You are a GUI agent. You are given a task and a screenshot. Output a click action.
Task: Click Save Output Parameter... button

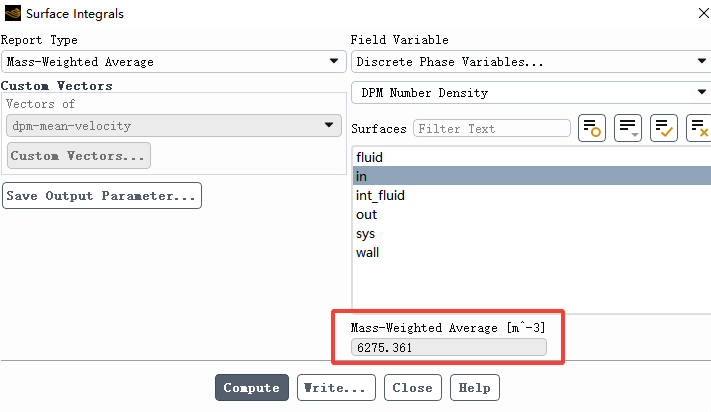tap(102, 196)
